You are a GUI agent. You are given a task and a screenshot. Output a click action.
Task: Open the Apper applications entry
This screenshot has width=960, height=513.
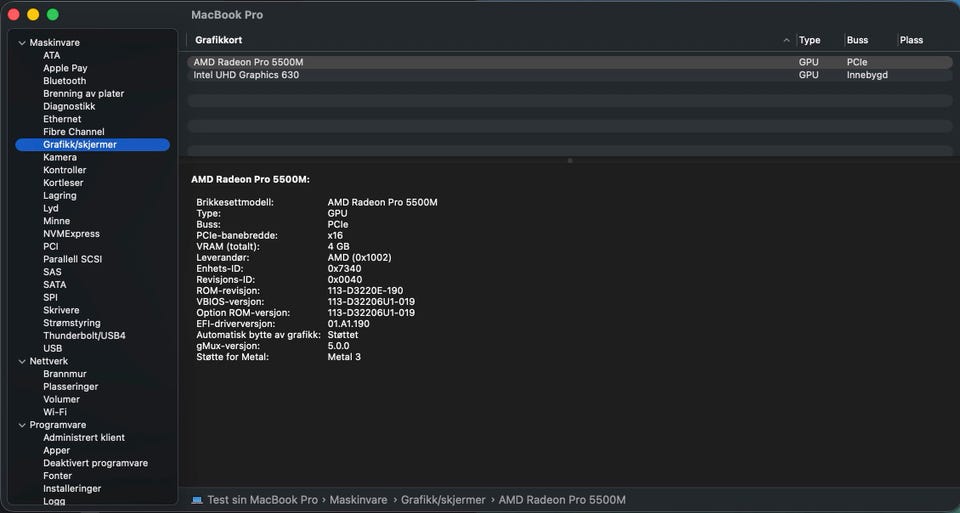point(56,451)
